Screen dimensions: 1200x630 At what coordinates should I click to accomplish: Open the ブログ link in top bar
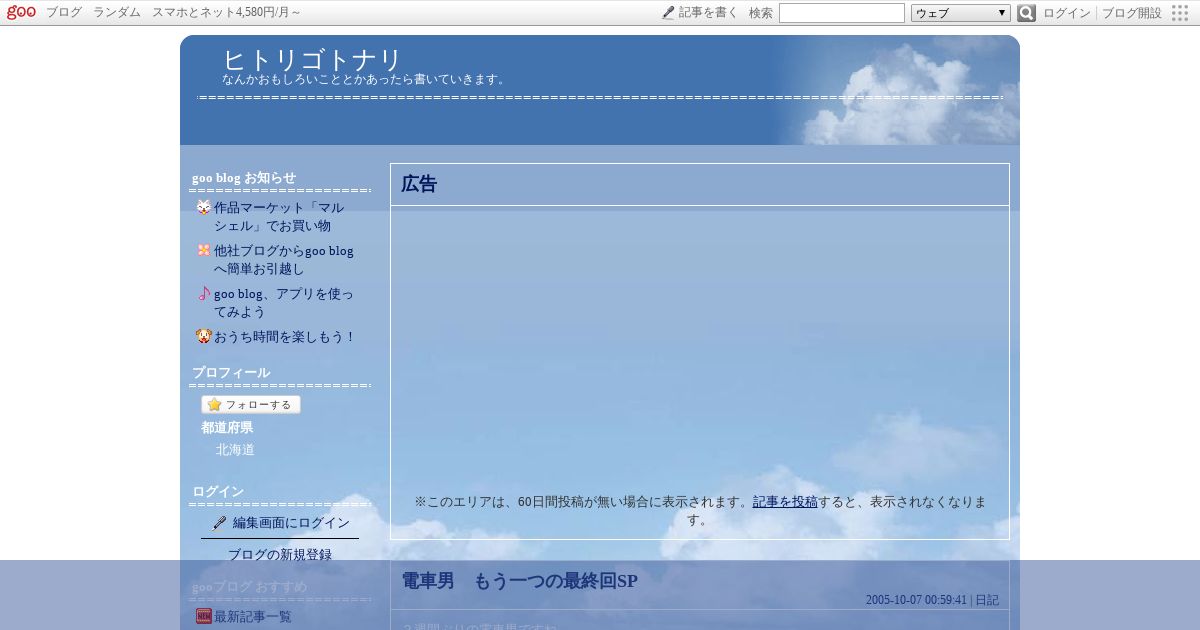point(64,13)
